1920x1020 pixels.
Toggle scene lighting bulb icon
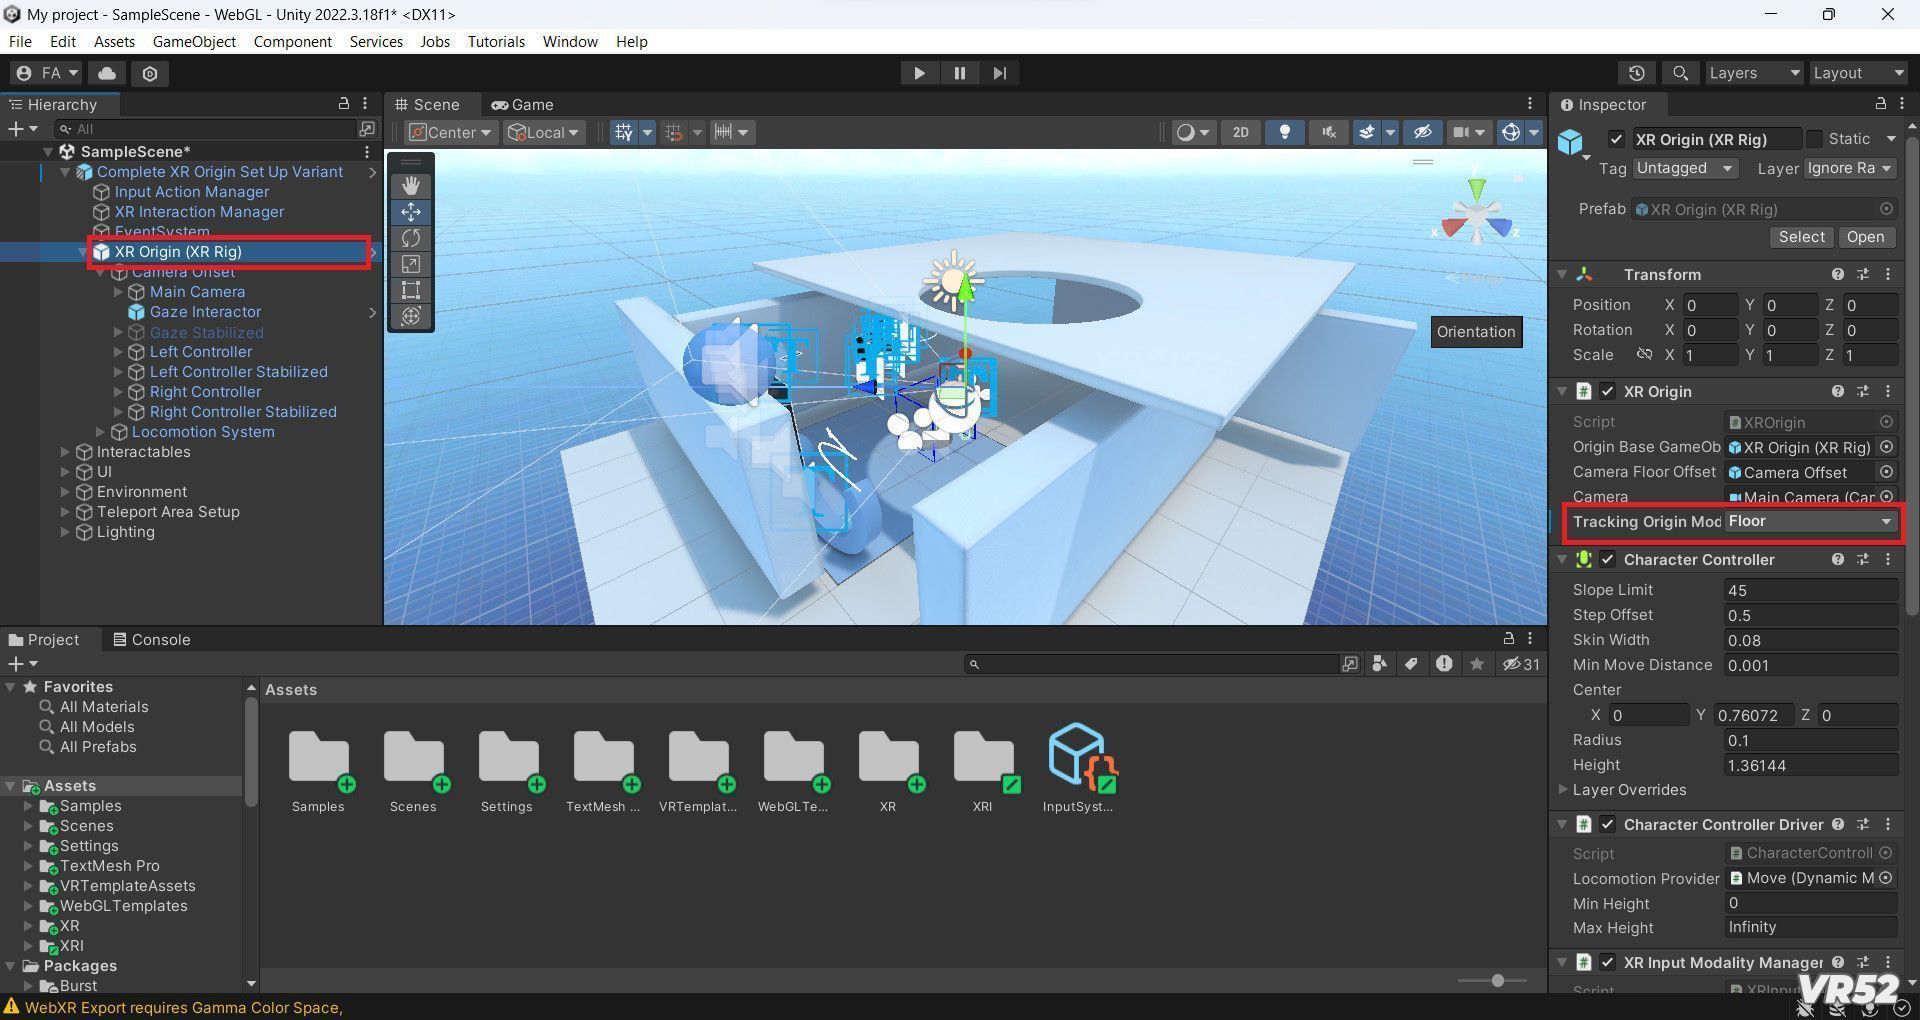coord(1285,132)
